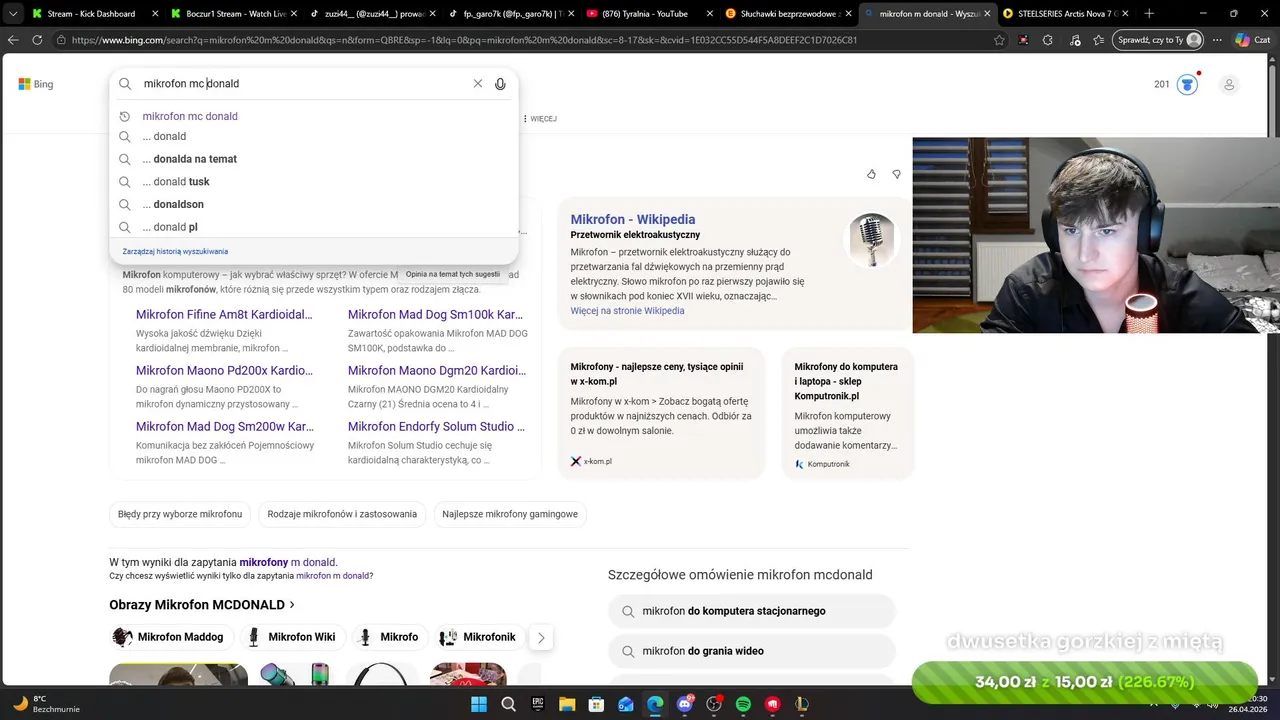Add page to favorites with the star icon

(x=999, y=40)
